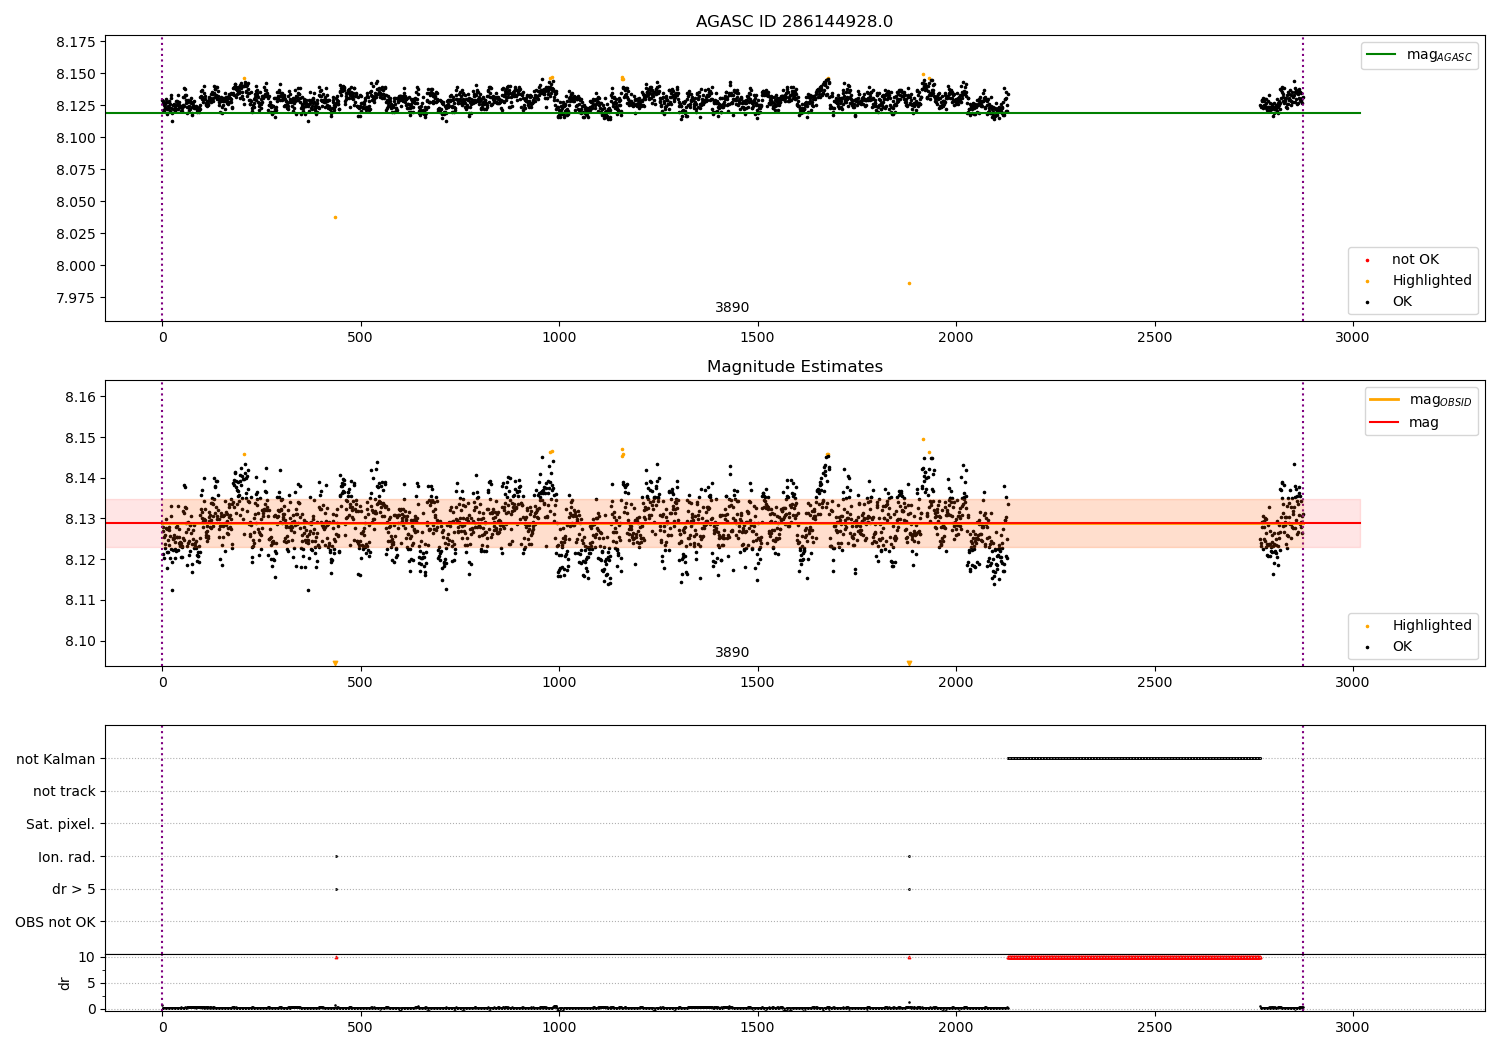
Task: Click the 8.16 tick label on middle y-axis
Action: [81, 397]
